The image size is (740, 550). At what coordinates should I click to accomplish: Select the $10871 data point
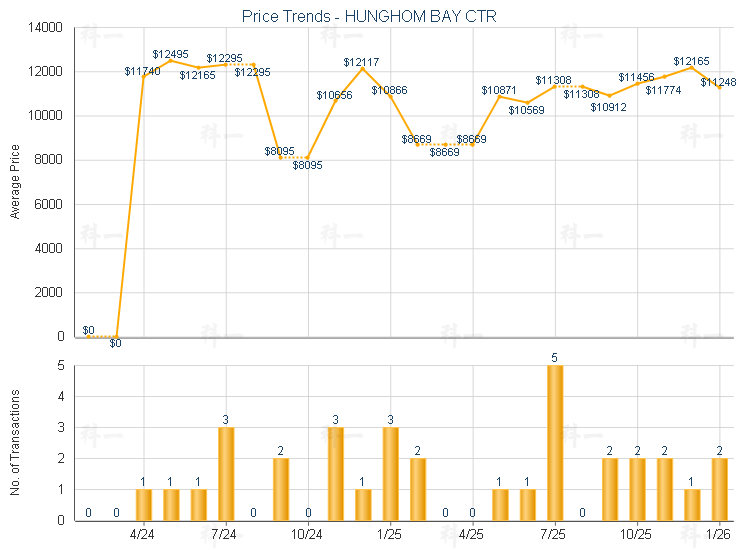click(x=499, y=96)
